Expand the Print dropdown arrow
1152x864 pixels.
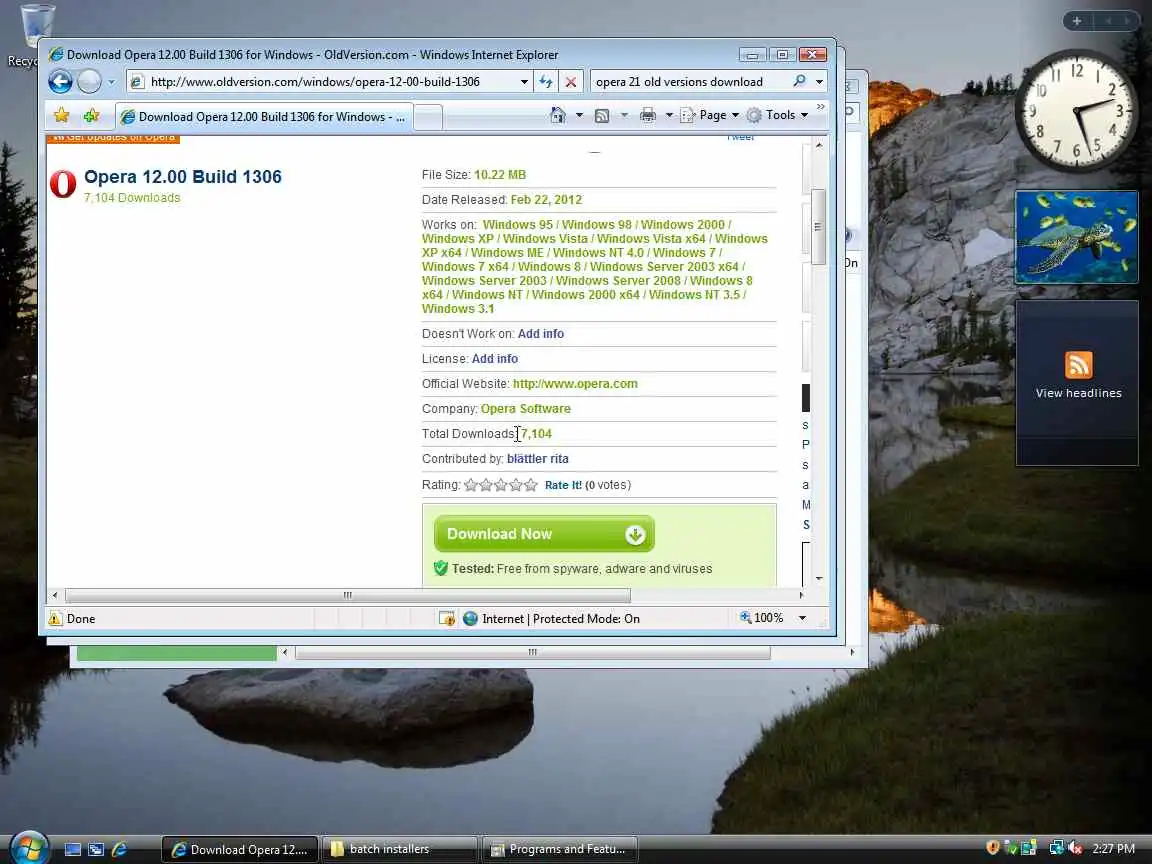point(669,115)
